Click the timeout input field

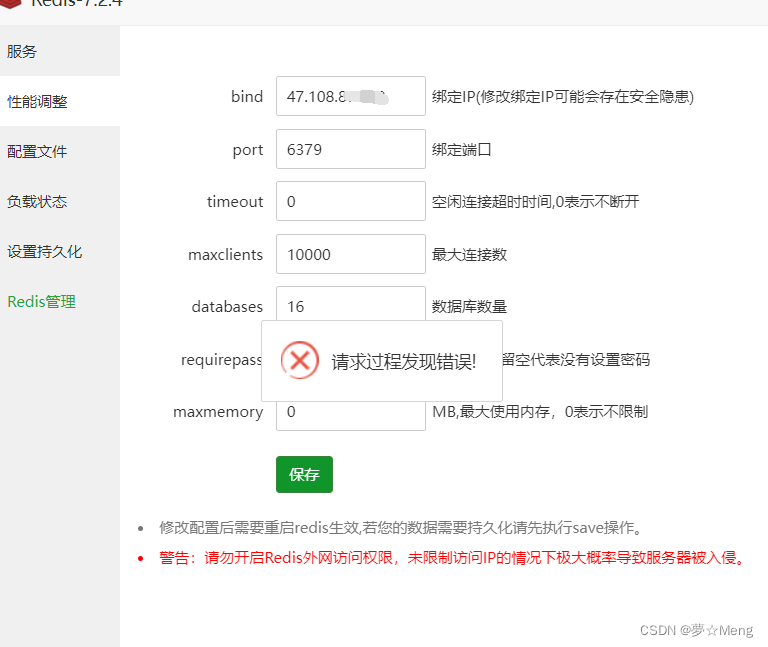tap(351, 201)
